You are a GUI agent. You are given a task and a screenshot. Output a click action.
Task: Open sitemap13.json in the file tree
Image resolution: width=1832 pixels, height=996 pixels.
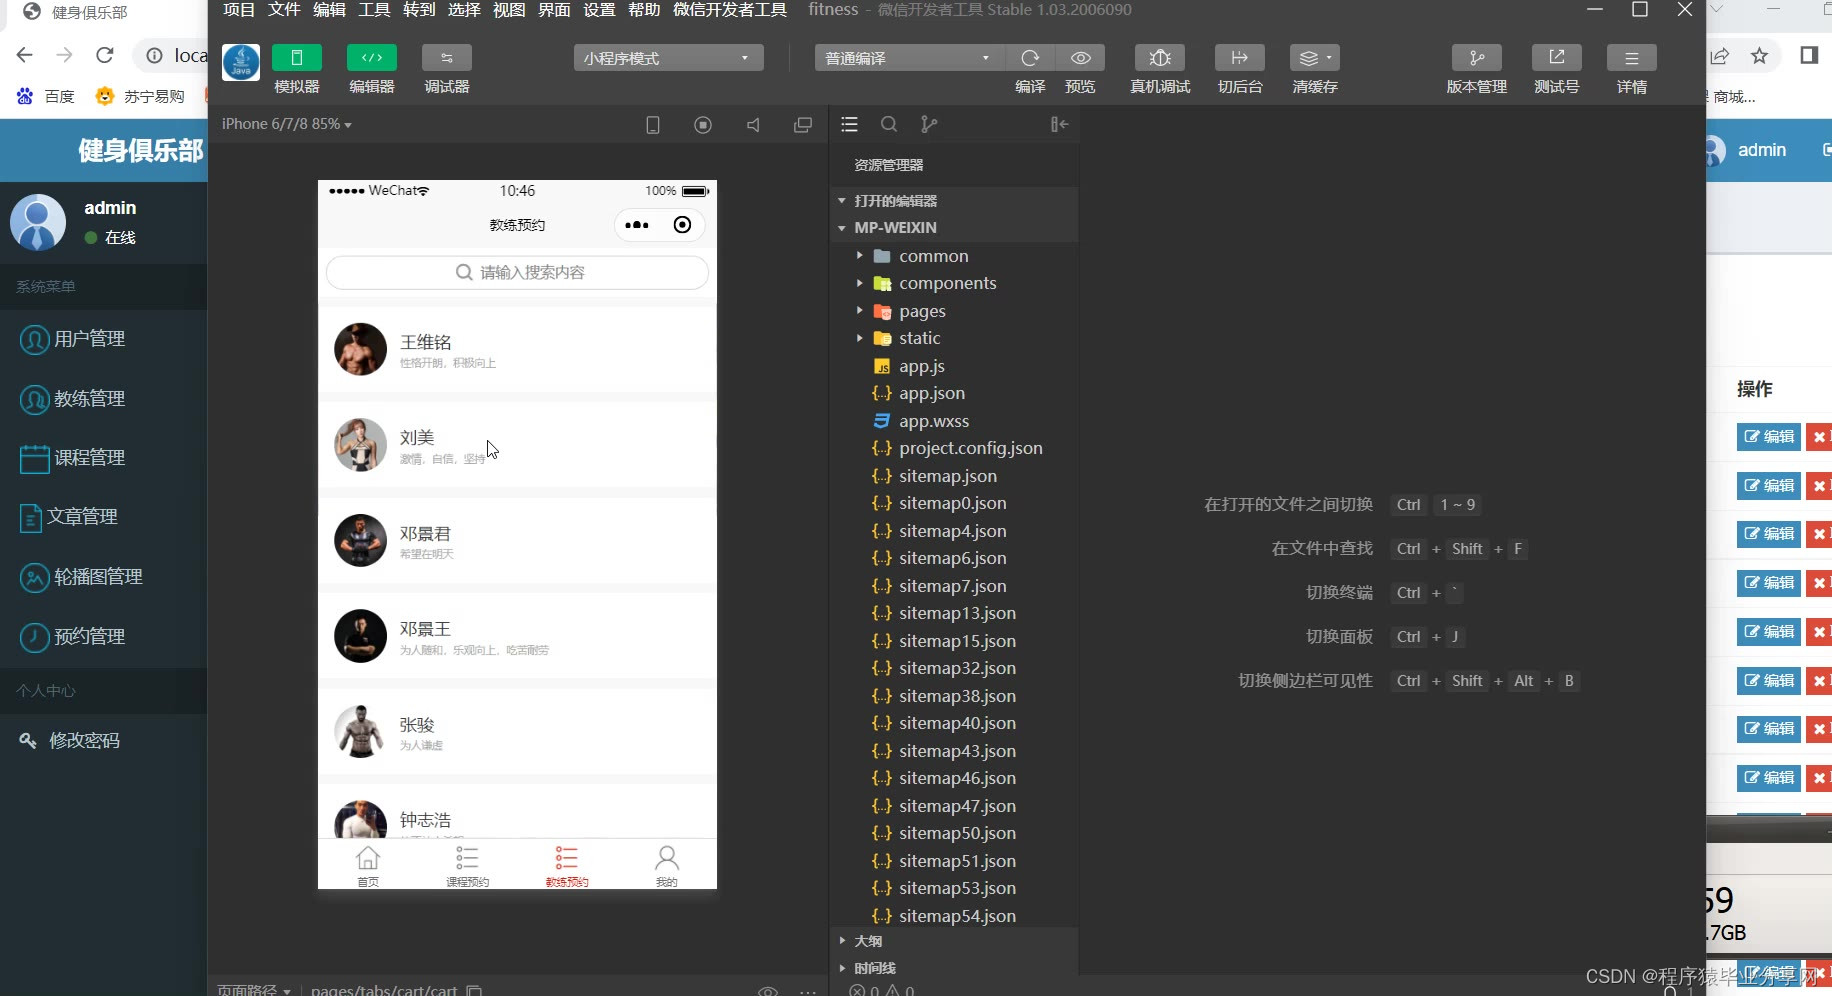click(x=954, y=613)
